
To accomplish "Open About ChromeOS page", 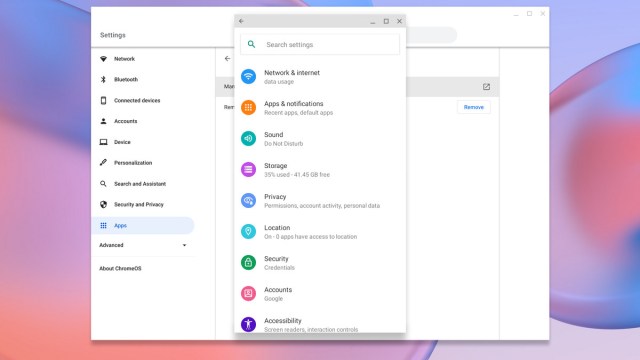I will (120, 269).
